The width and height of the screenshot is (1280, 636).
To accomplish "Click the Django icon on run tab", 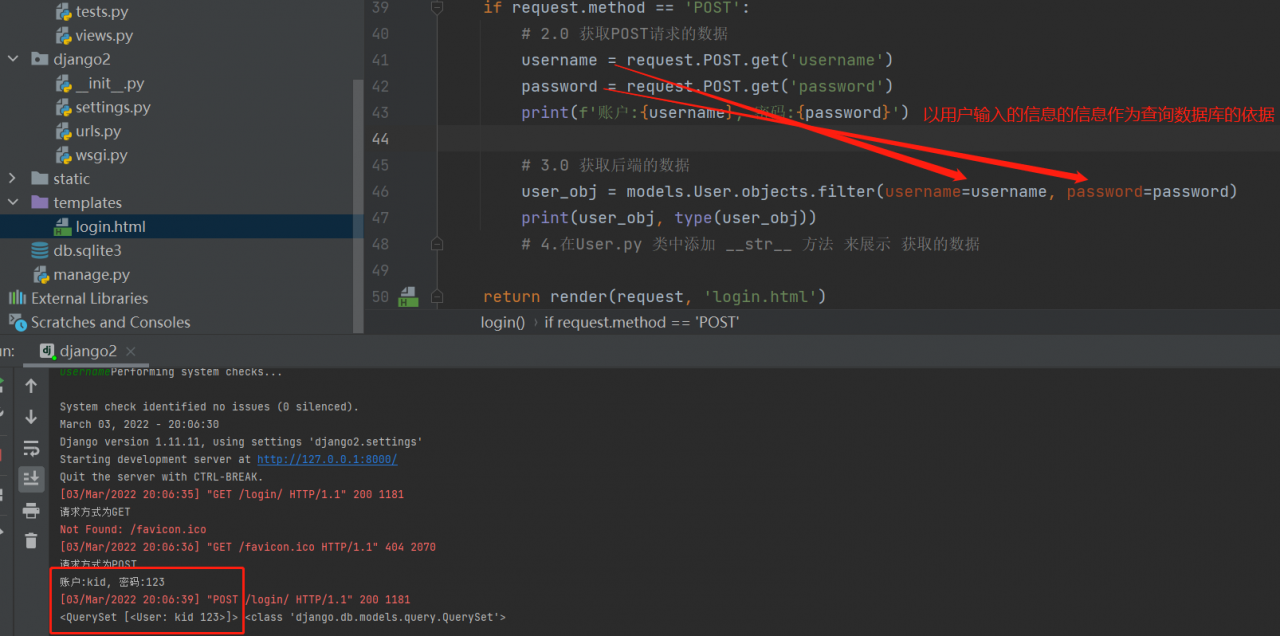I will (47, 351).
